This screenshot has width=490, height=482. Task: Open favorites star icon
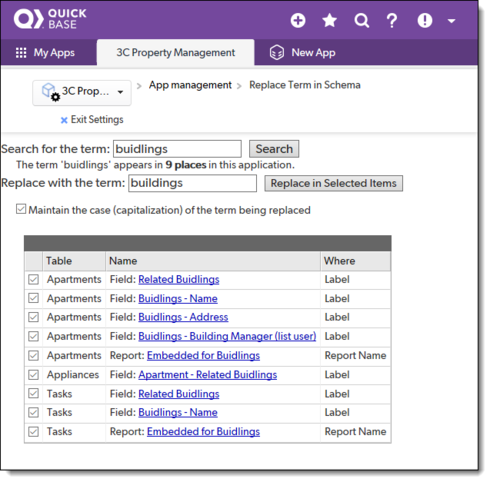pos(329,20)
